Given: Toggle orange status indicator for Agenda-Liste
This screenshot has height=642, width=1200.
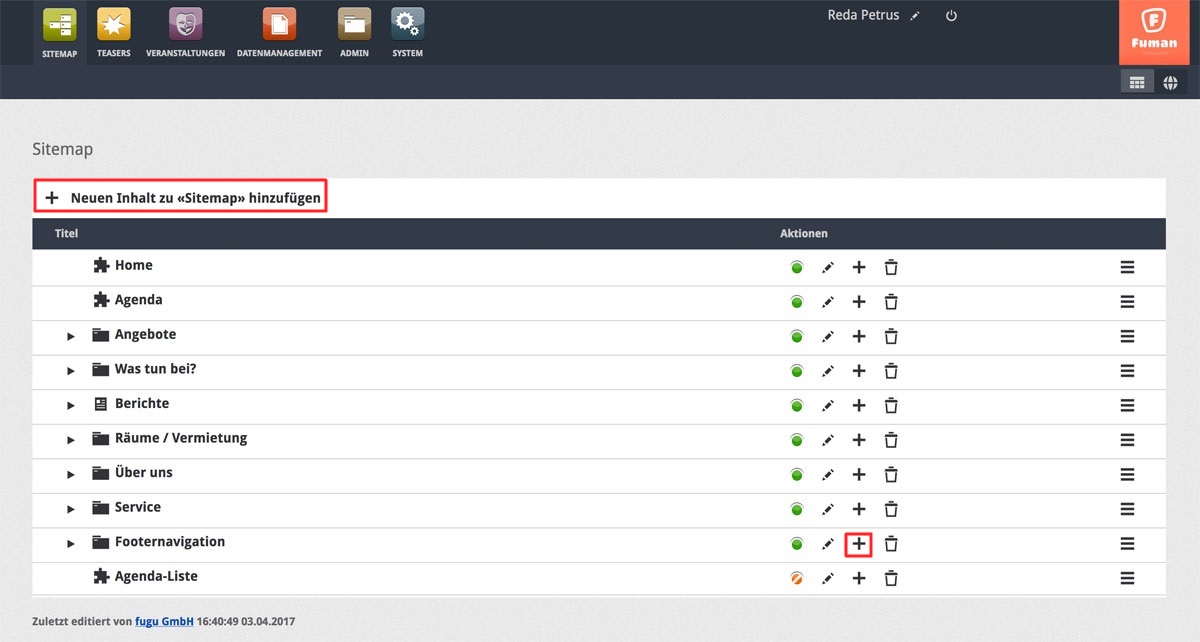Looking at the screenshot, I should (x=797, y=578).
